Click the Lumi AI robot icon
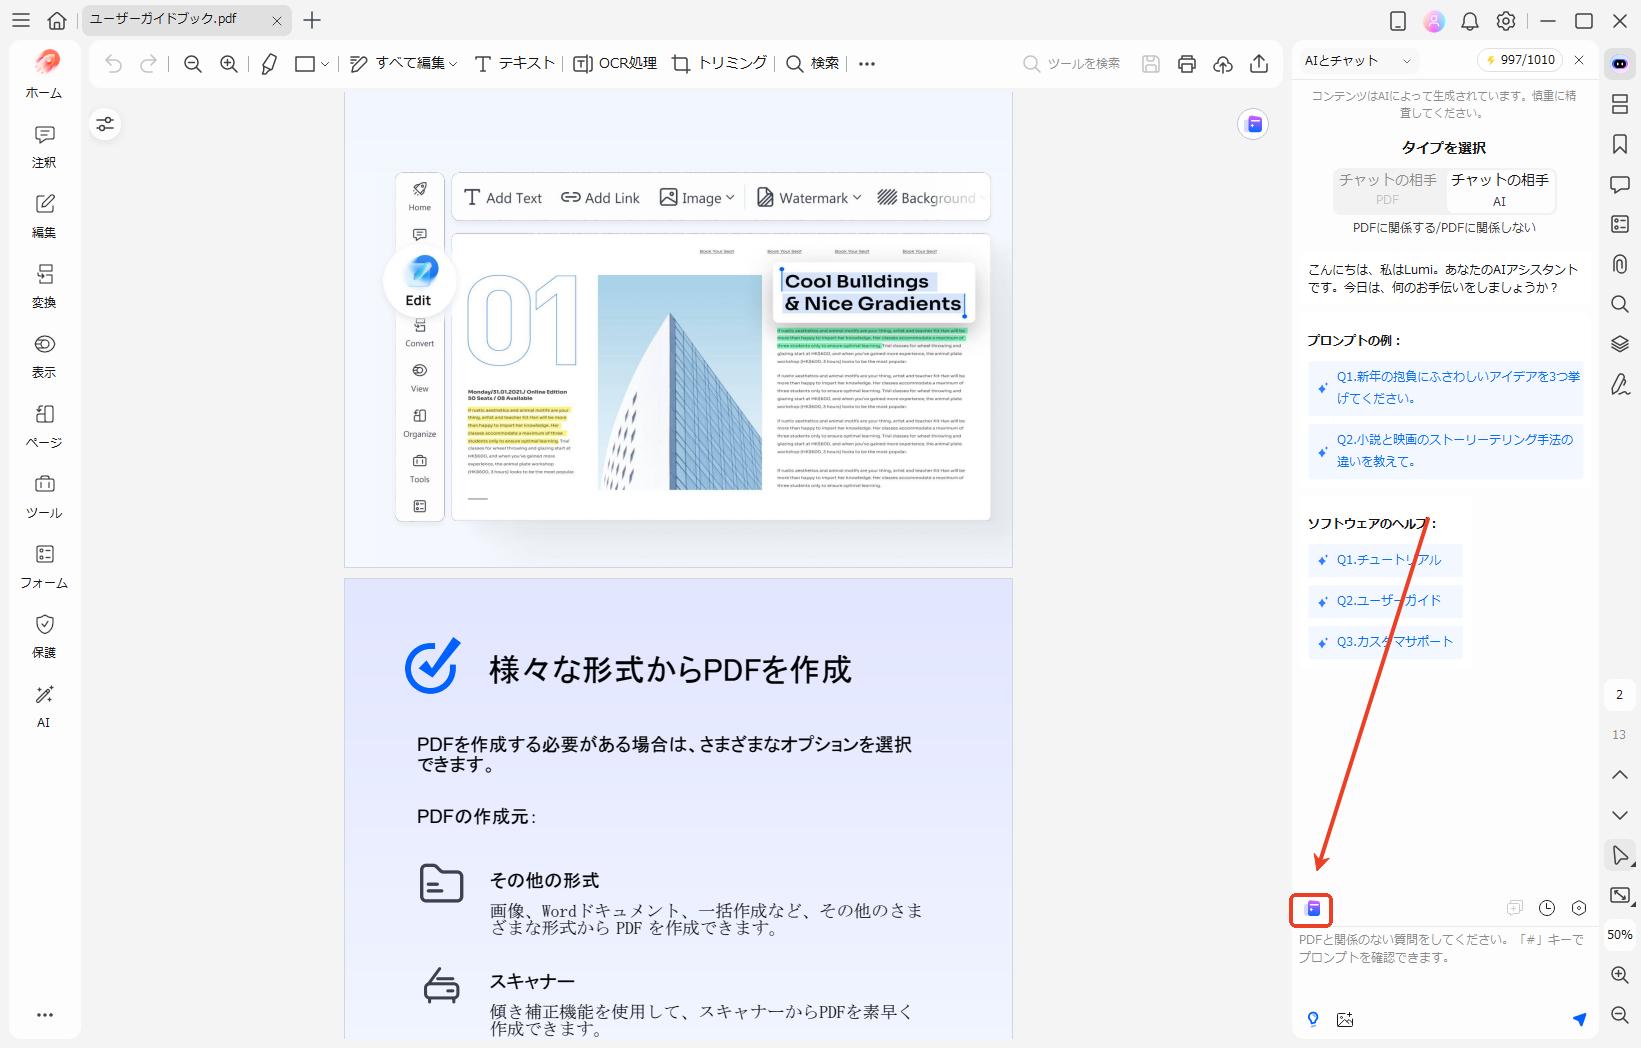Screen dimensions: 1641x1048 1620,62
